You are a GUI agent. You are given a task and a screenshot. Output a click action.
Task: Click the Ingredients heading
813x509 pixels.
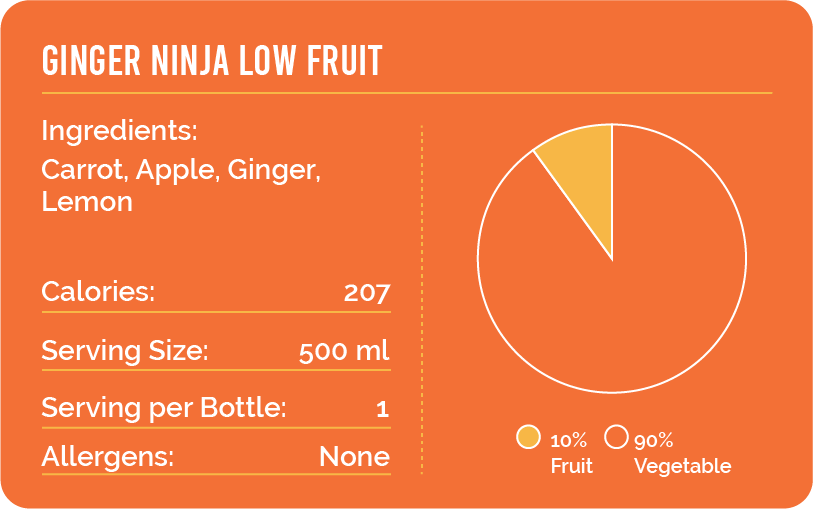coord(119,131)
